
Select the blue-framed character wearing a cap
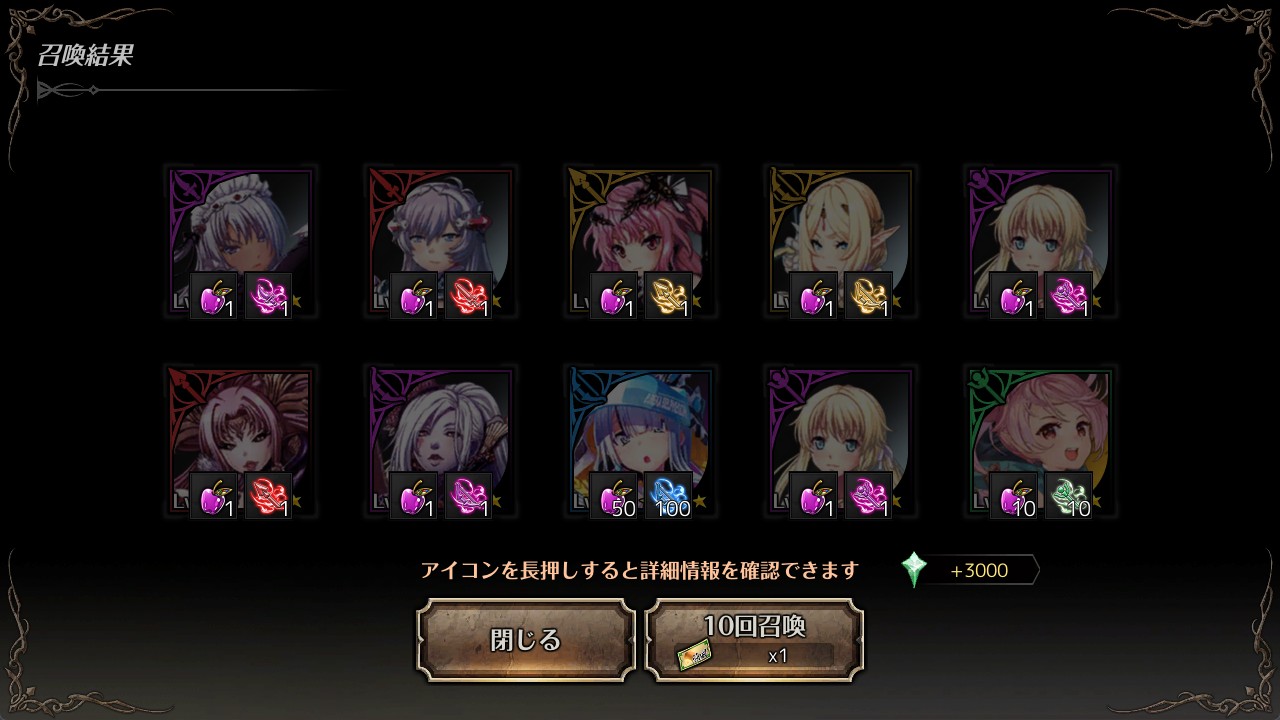[640, 442]
